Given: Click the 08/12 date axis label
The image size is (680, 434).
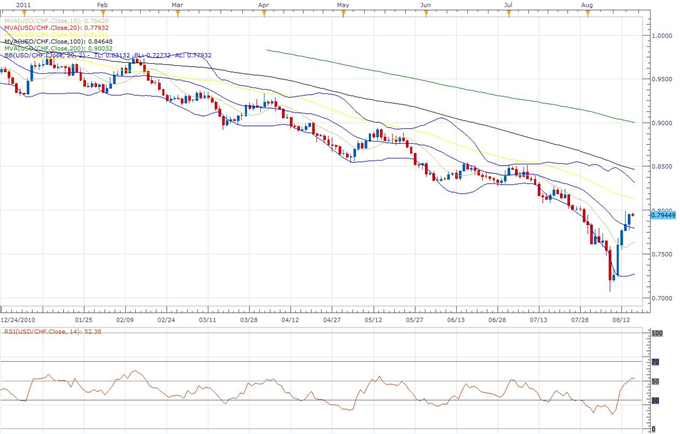Looking at the screenshot, I should click(x=621, y=320).
